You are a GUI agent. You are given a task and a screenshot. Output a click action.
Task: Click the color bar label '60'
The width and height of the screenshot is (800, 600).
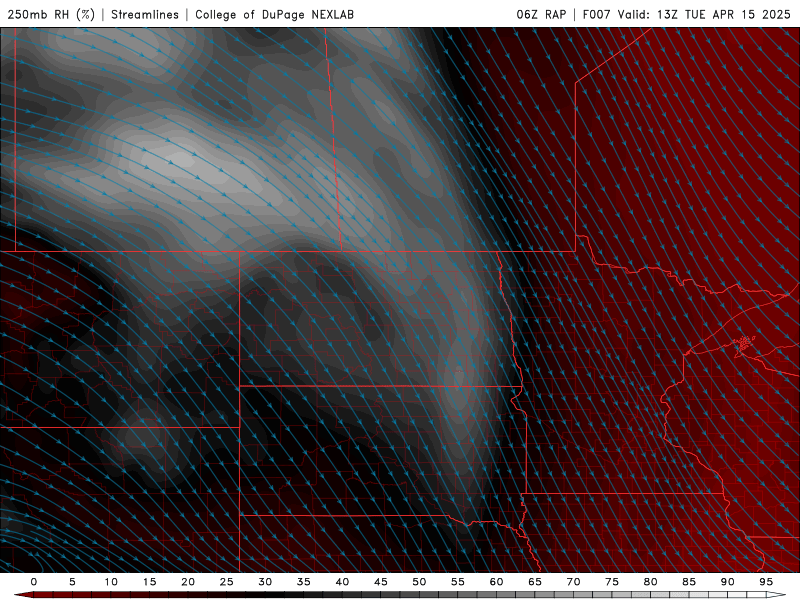pos(496,582)
